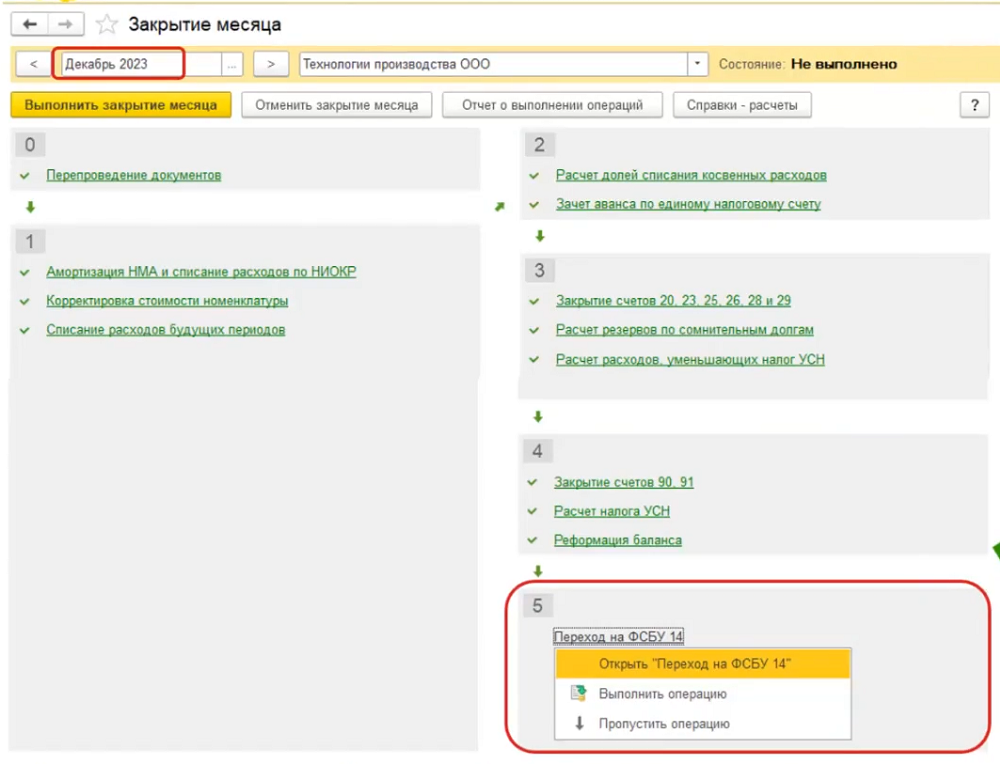This screenshot has height=764, width=1000.
Task: Choose 'Пропустить операцию' from context menu
Action: (664, 723)
